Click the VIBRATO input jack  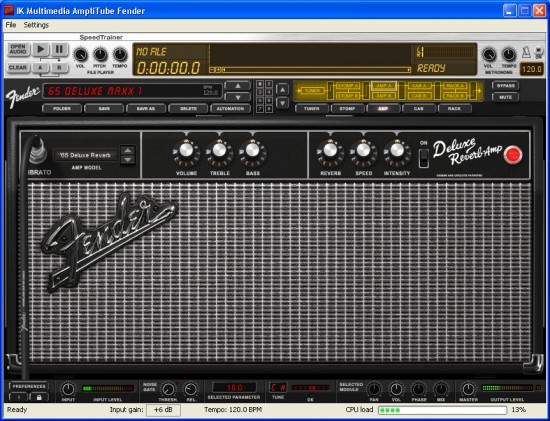(x=38, y=151)
